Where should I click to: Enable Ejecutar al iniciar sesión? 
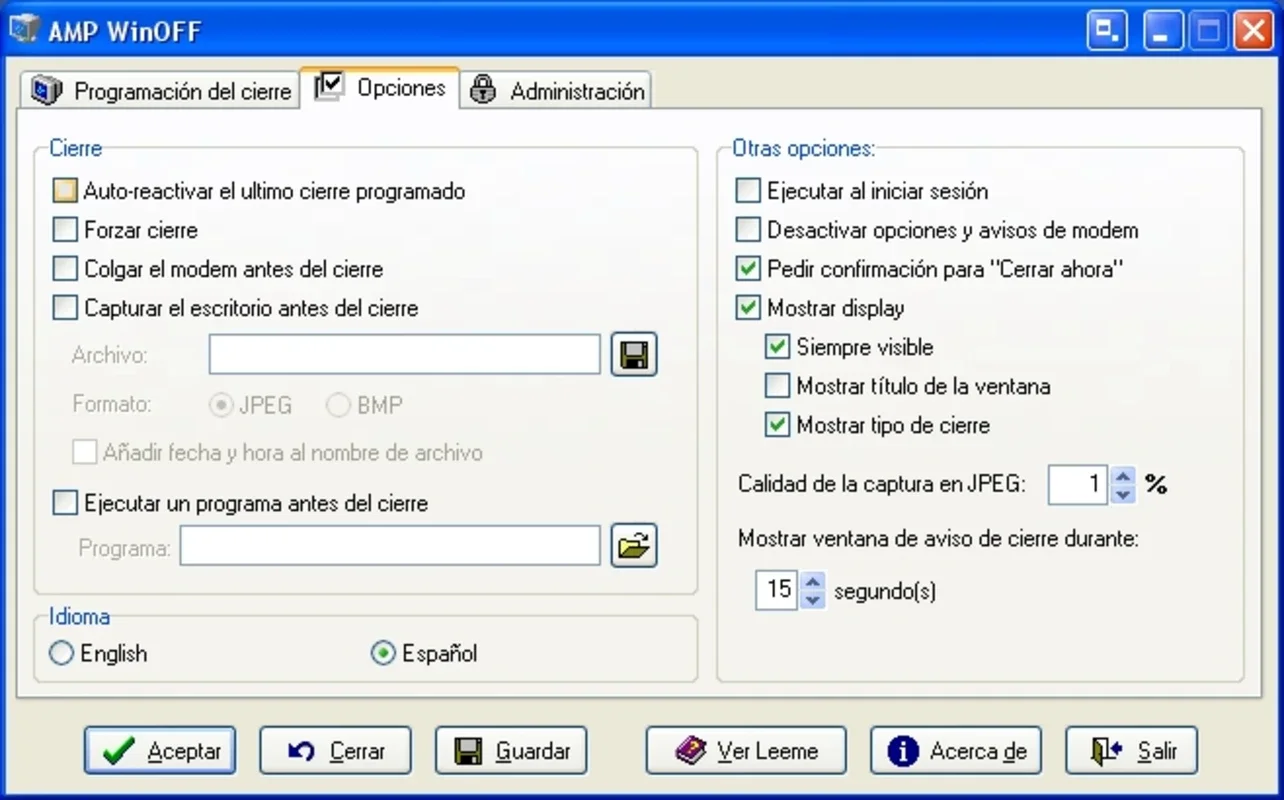(x=748, y=191)
